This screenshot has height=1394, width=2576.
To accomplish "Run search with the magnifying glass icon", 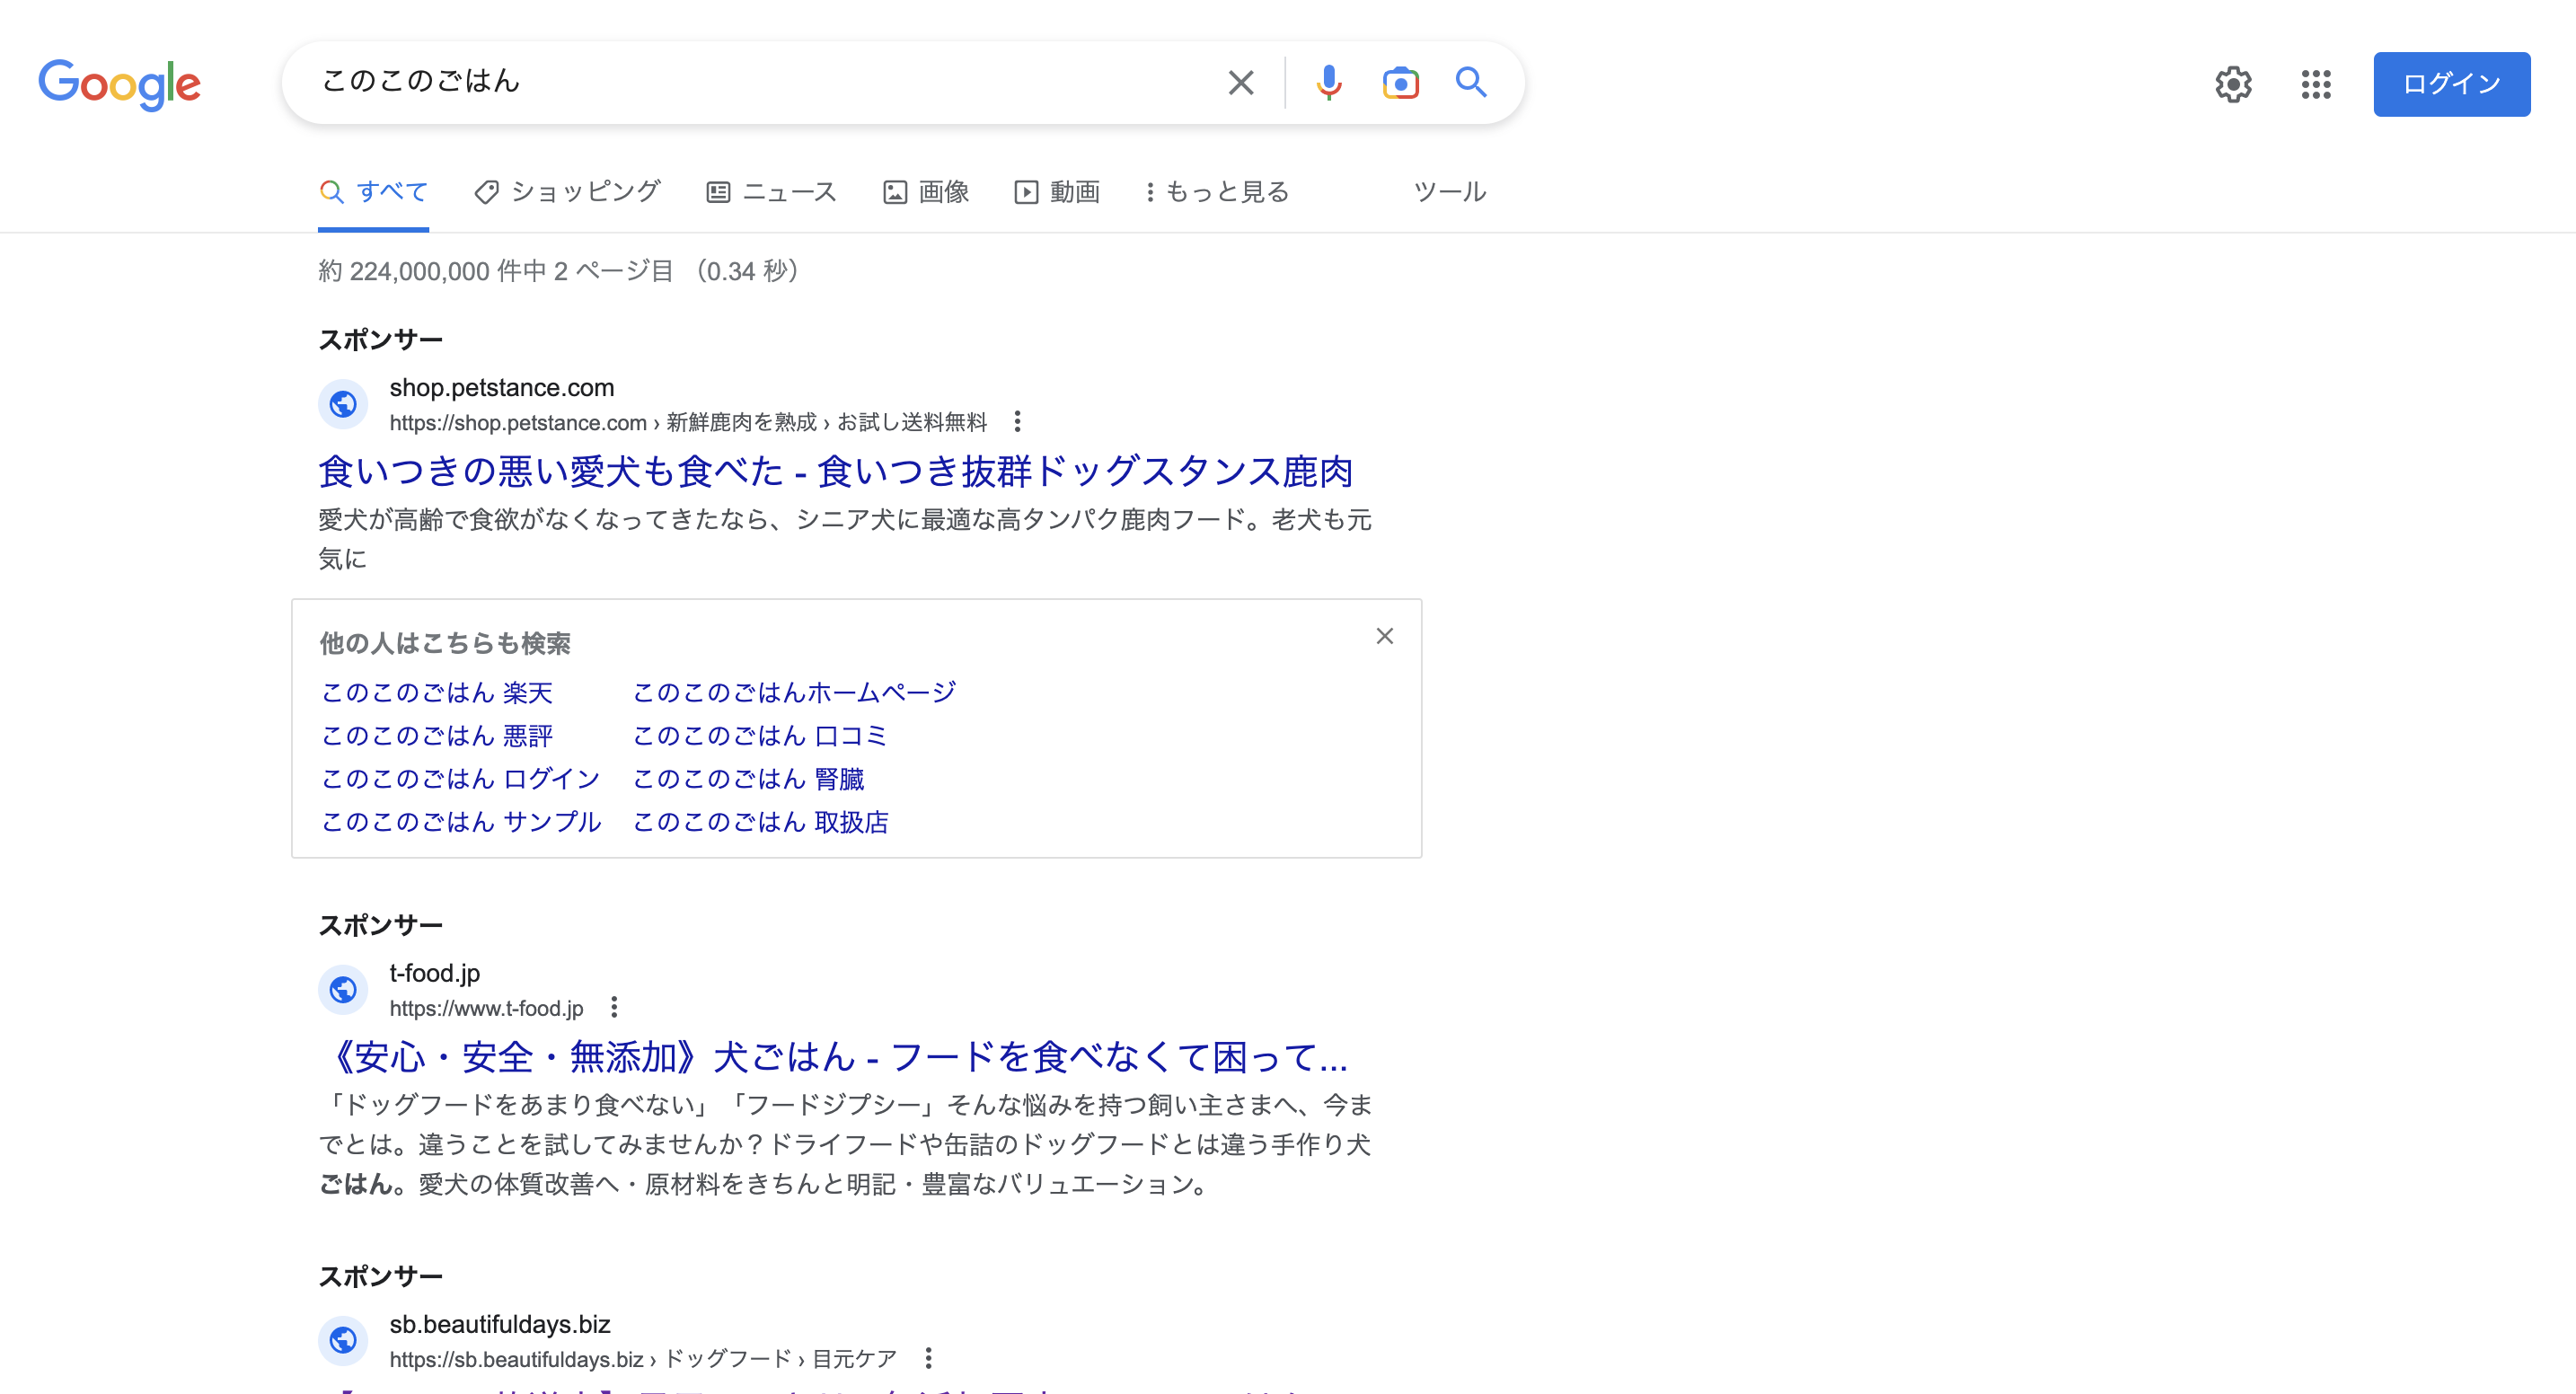I will click(x=1470, y=82).
